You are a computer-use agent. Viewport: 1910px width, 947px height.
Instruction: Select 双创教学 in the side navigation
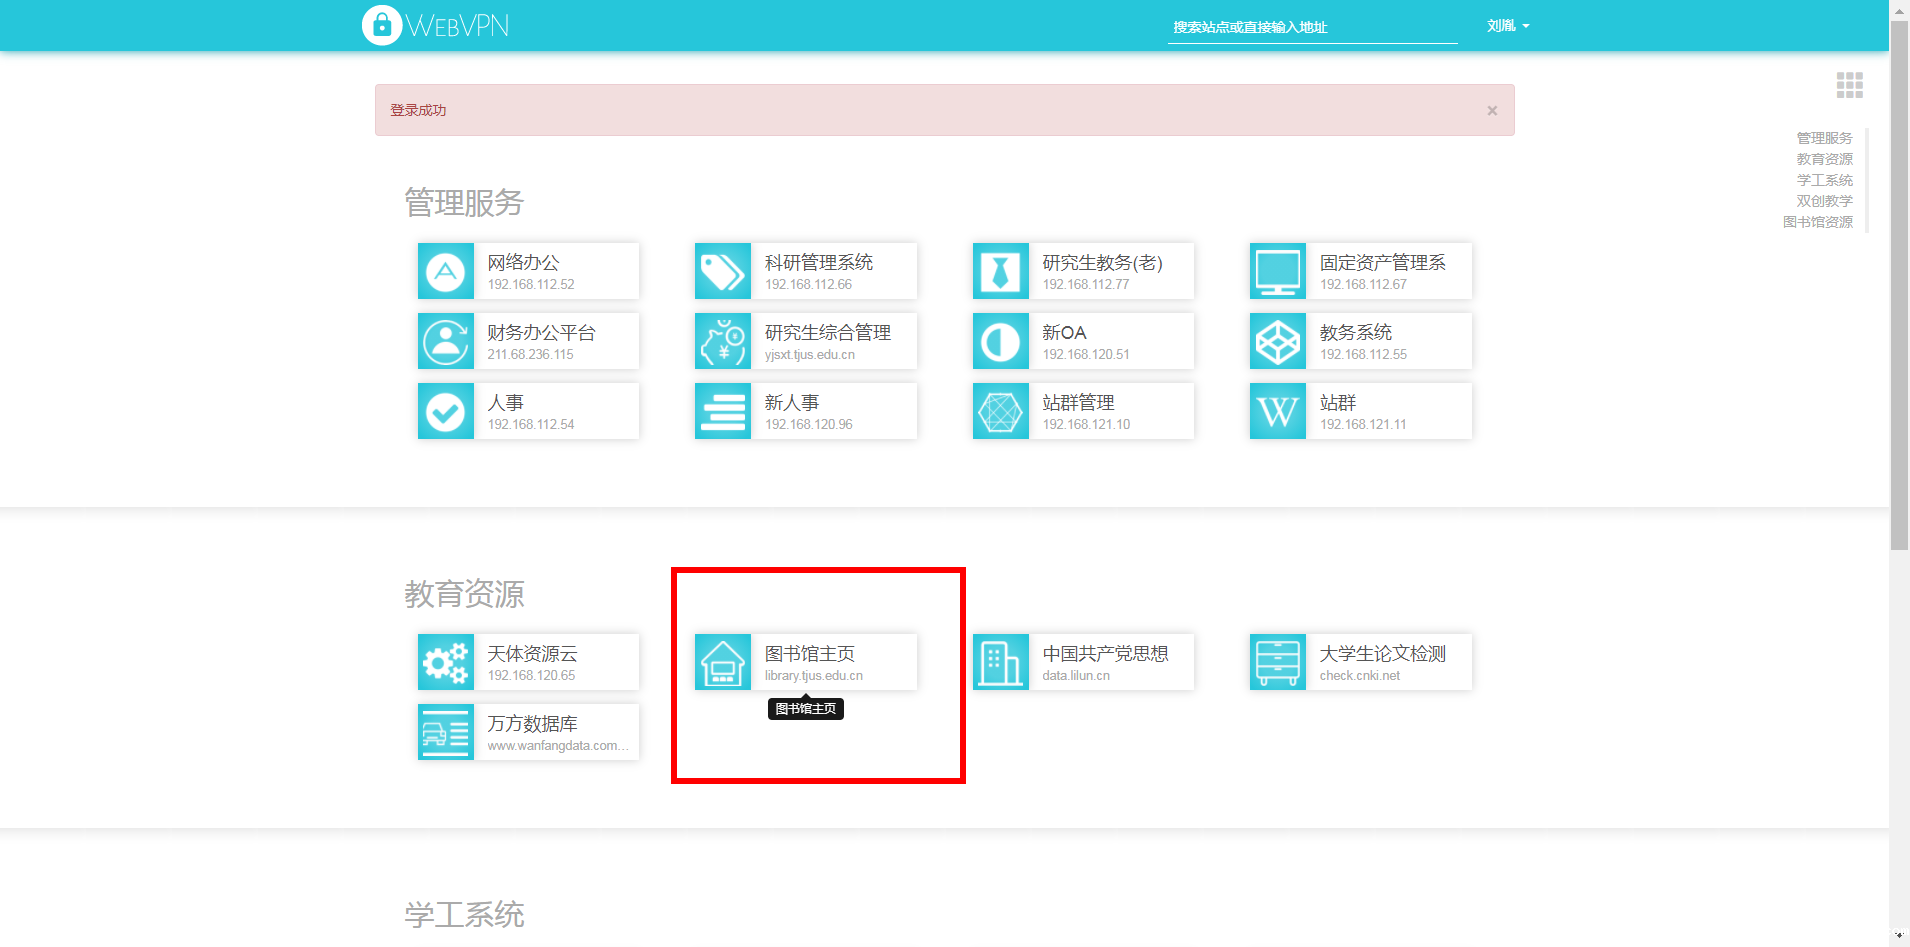pos(1824,201)
